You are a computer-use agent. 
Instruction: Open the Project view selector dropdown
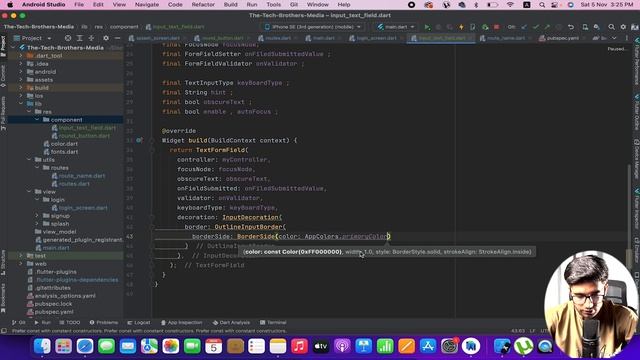click(x=33, y=38)
